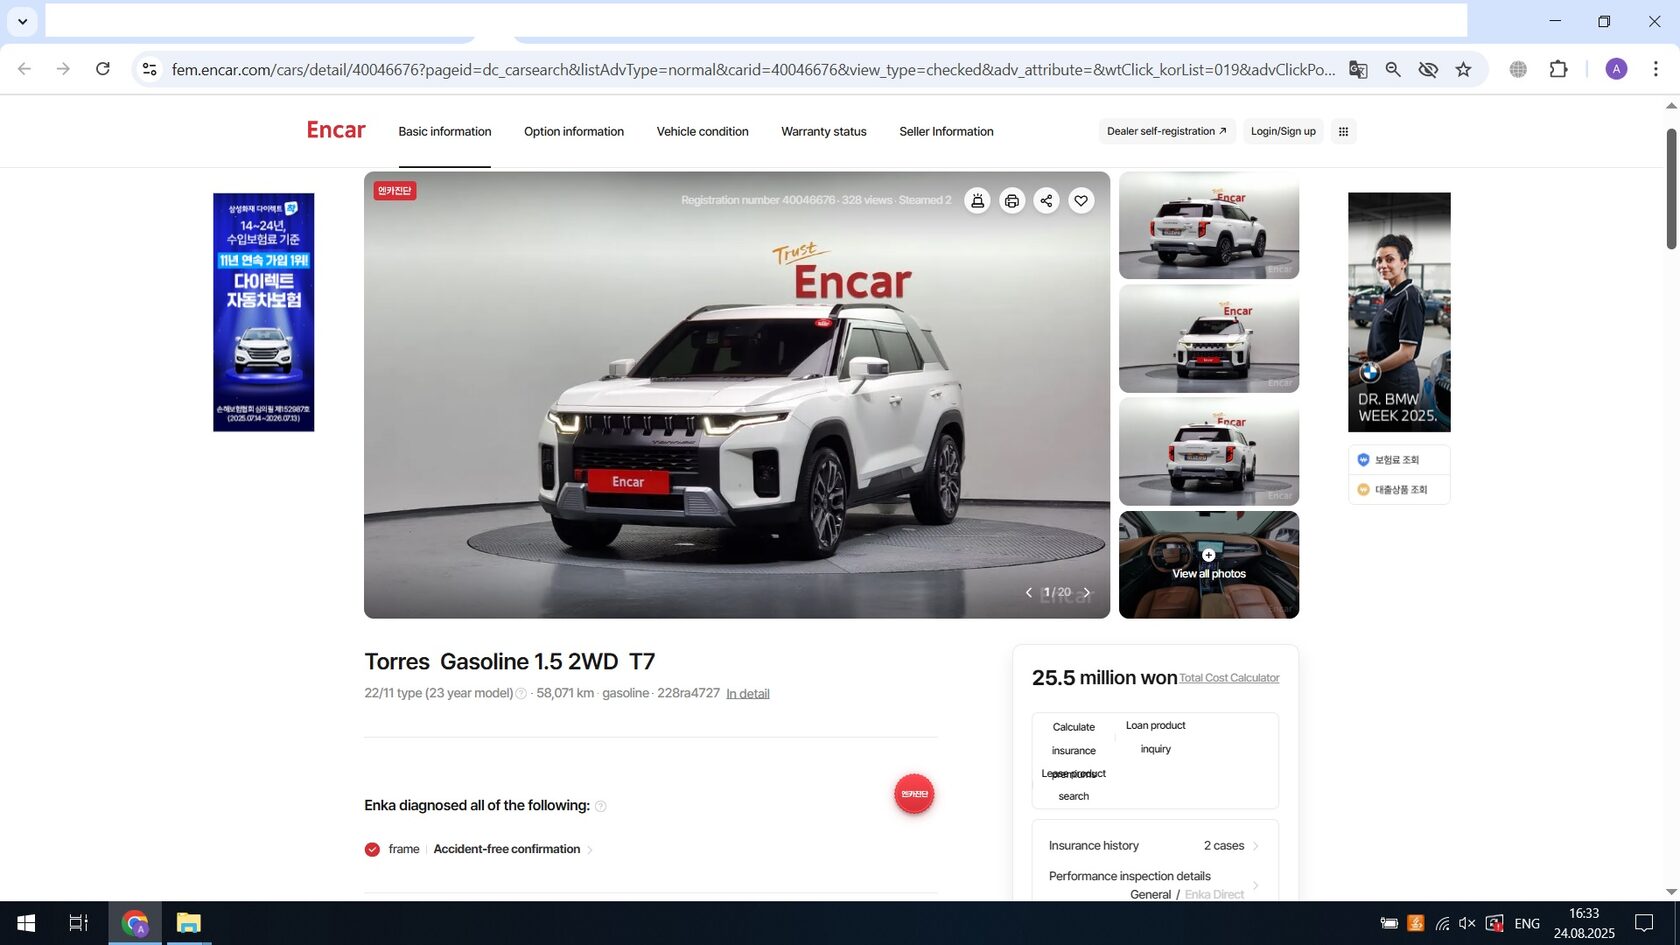This screenshot has height=945, width=1680.
Task: Open the Google Translate icon in the address bar
Action: tap(1358, 69)
